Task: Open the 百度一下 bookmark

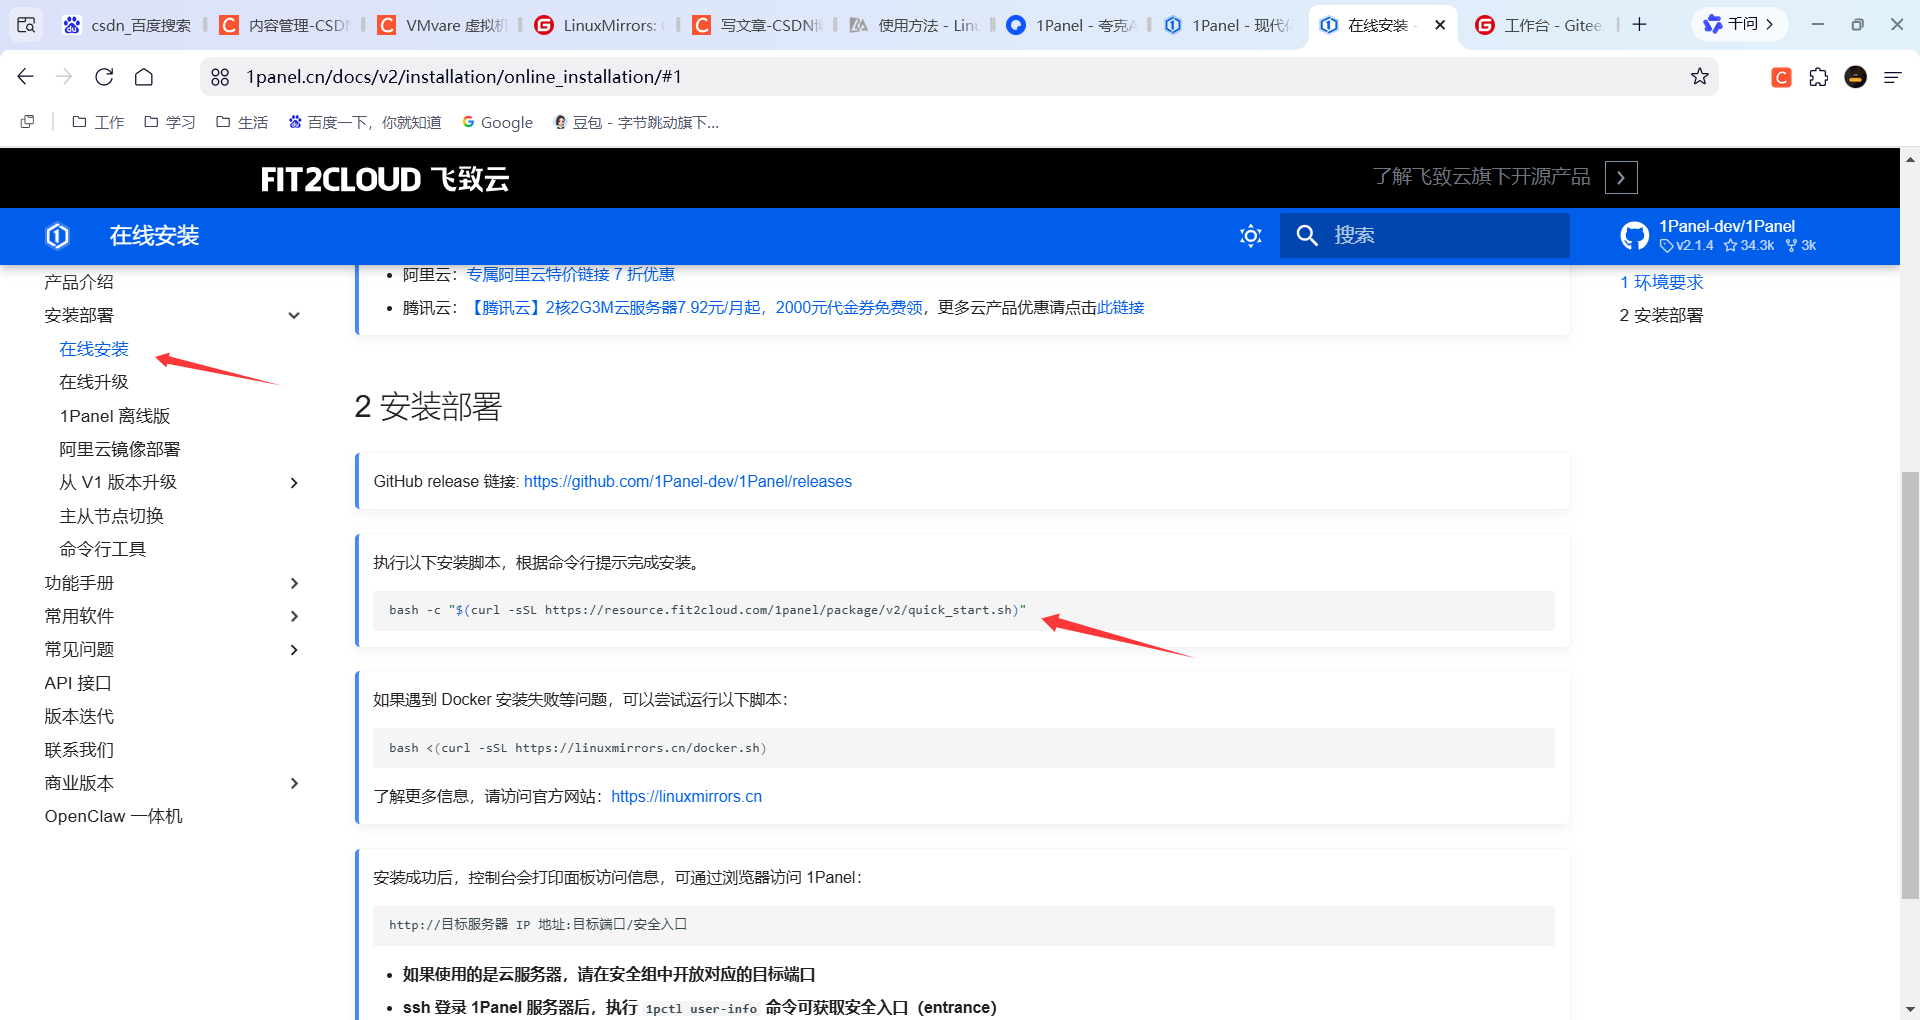Action: 364,122
